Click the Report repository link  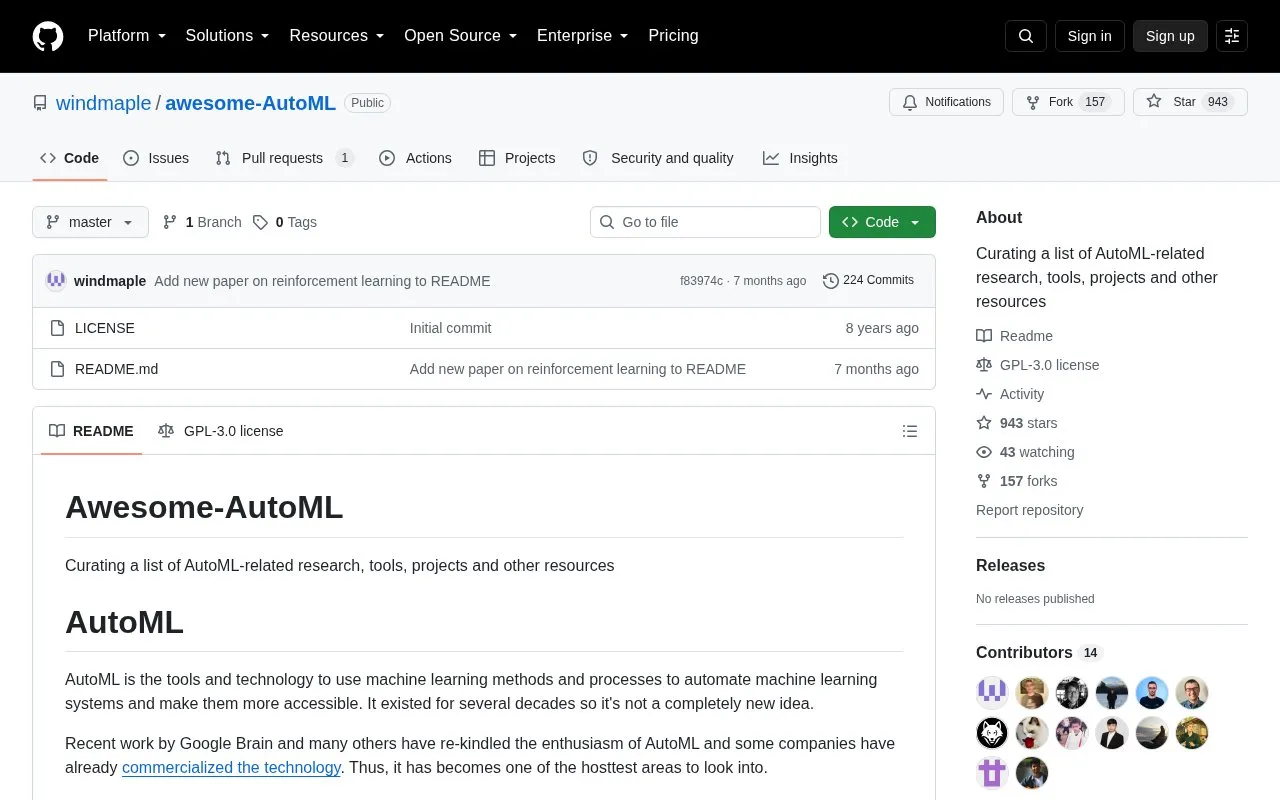click(1029, 510)
